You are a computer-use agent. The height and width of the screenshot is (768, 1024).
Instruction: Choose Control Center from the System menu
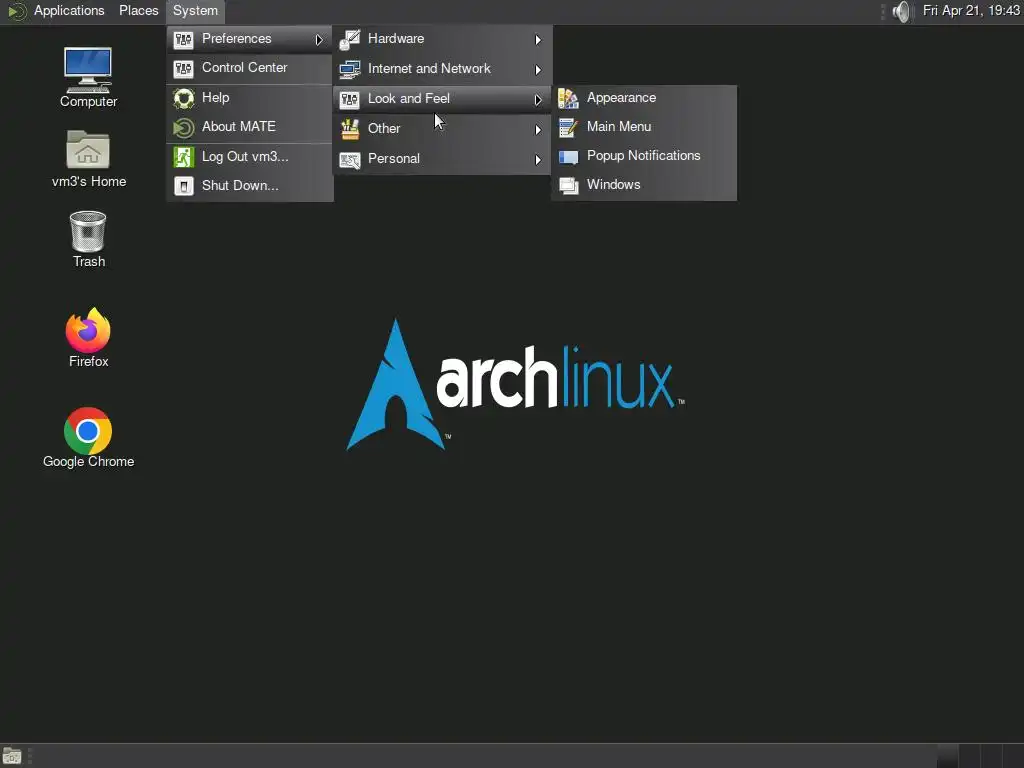(x=249, y=68)
